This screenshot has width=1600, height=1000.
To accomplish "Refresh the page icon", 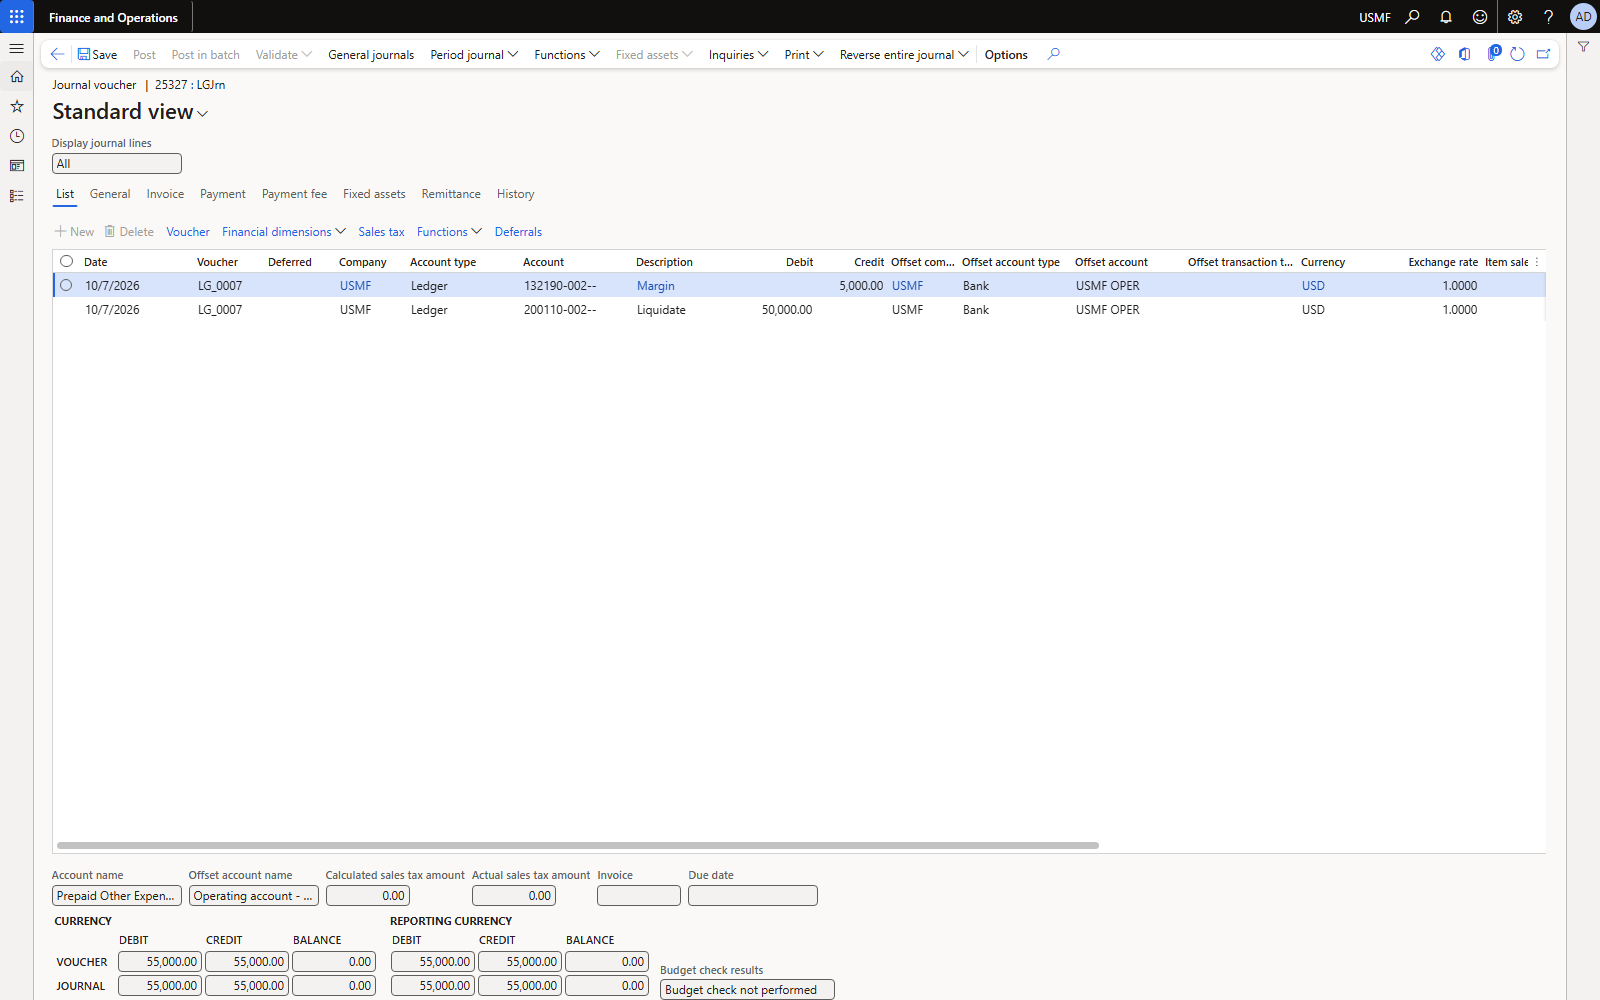I will pyautogui.click(x=1517, y=54).
